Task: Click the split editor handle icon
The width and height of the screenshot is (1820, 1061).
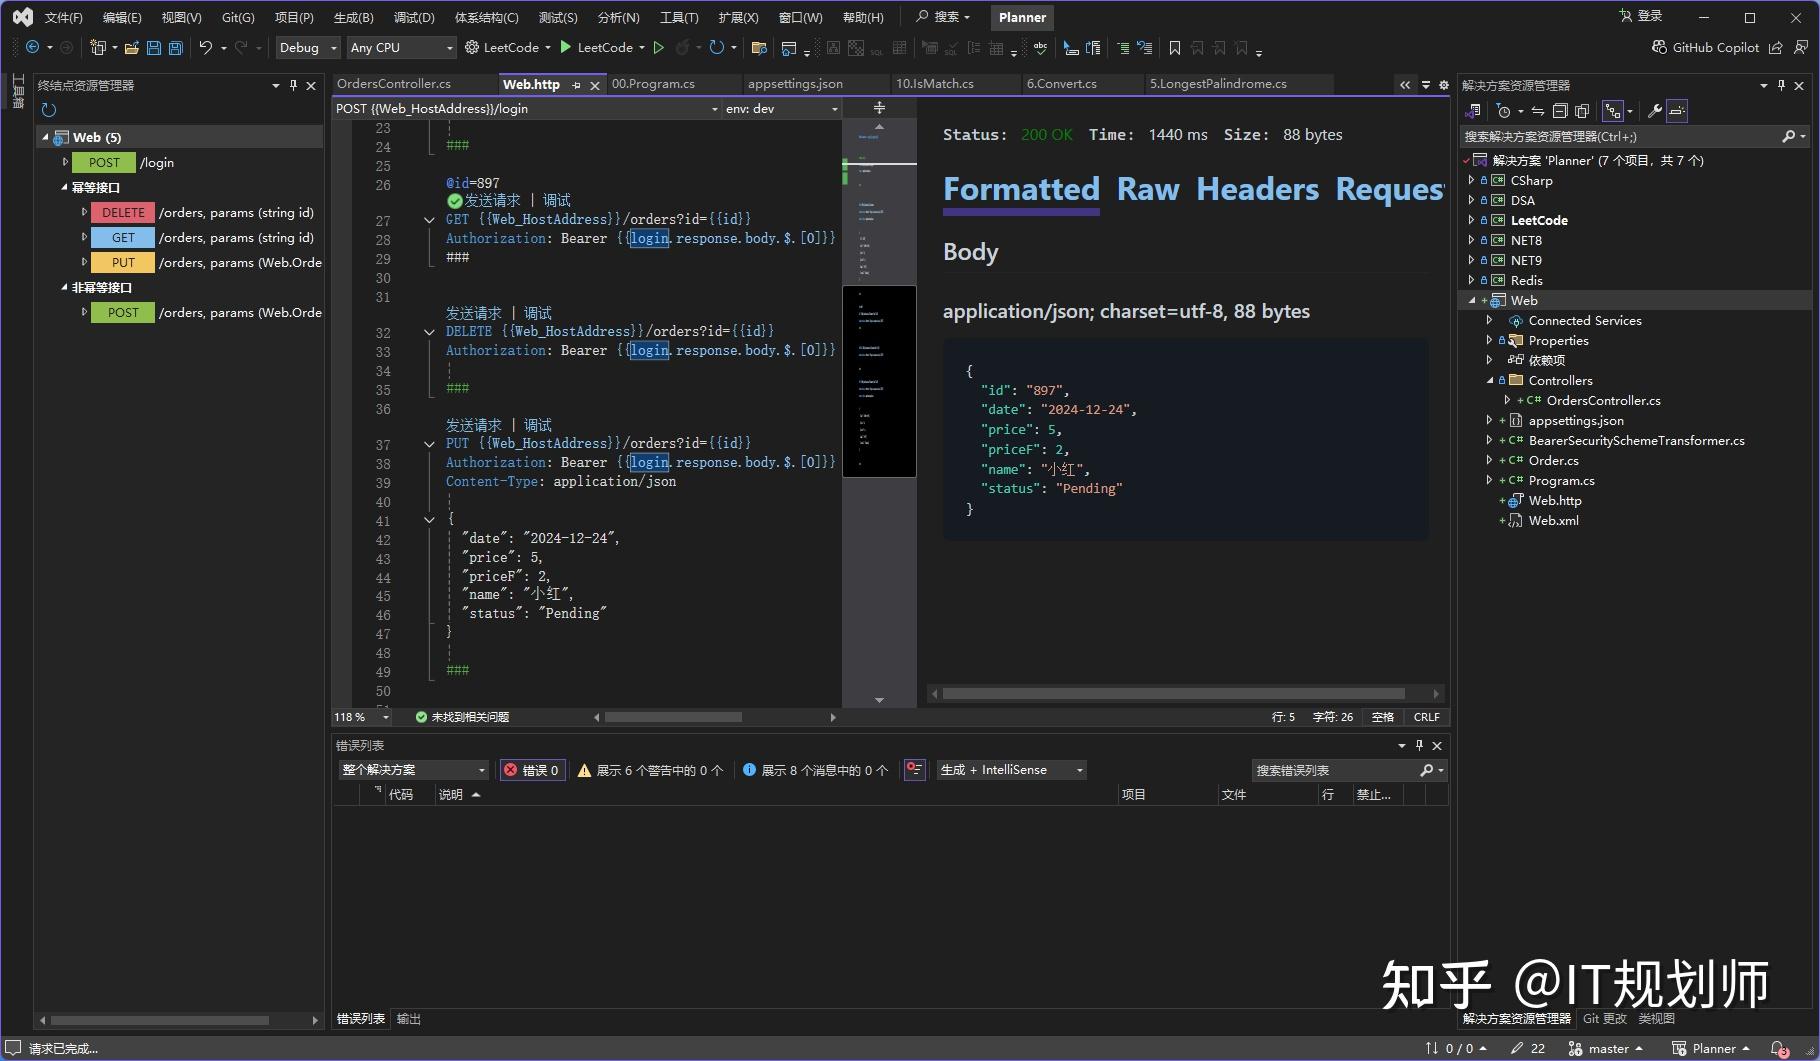Action: click(x=879, y=108)
